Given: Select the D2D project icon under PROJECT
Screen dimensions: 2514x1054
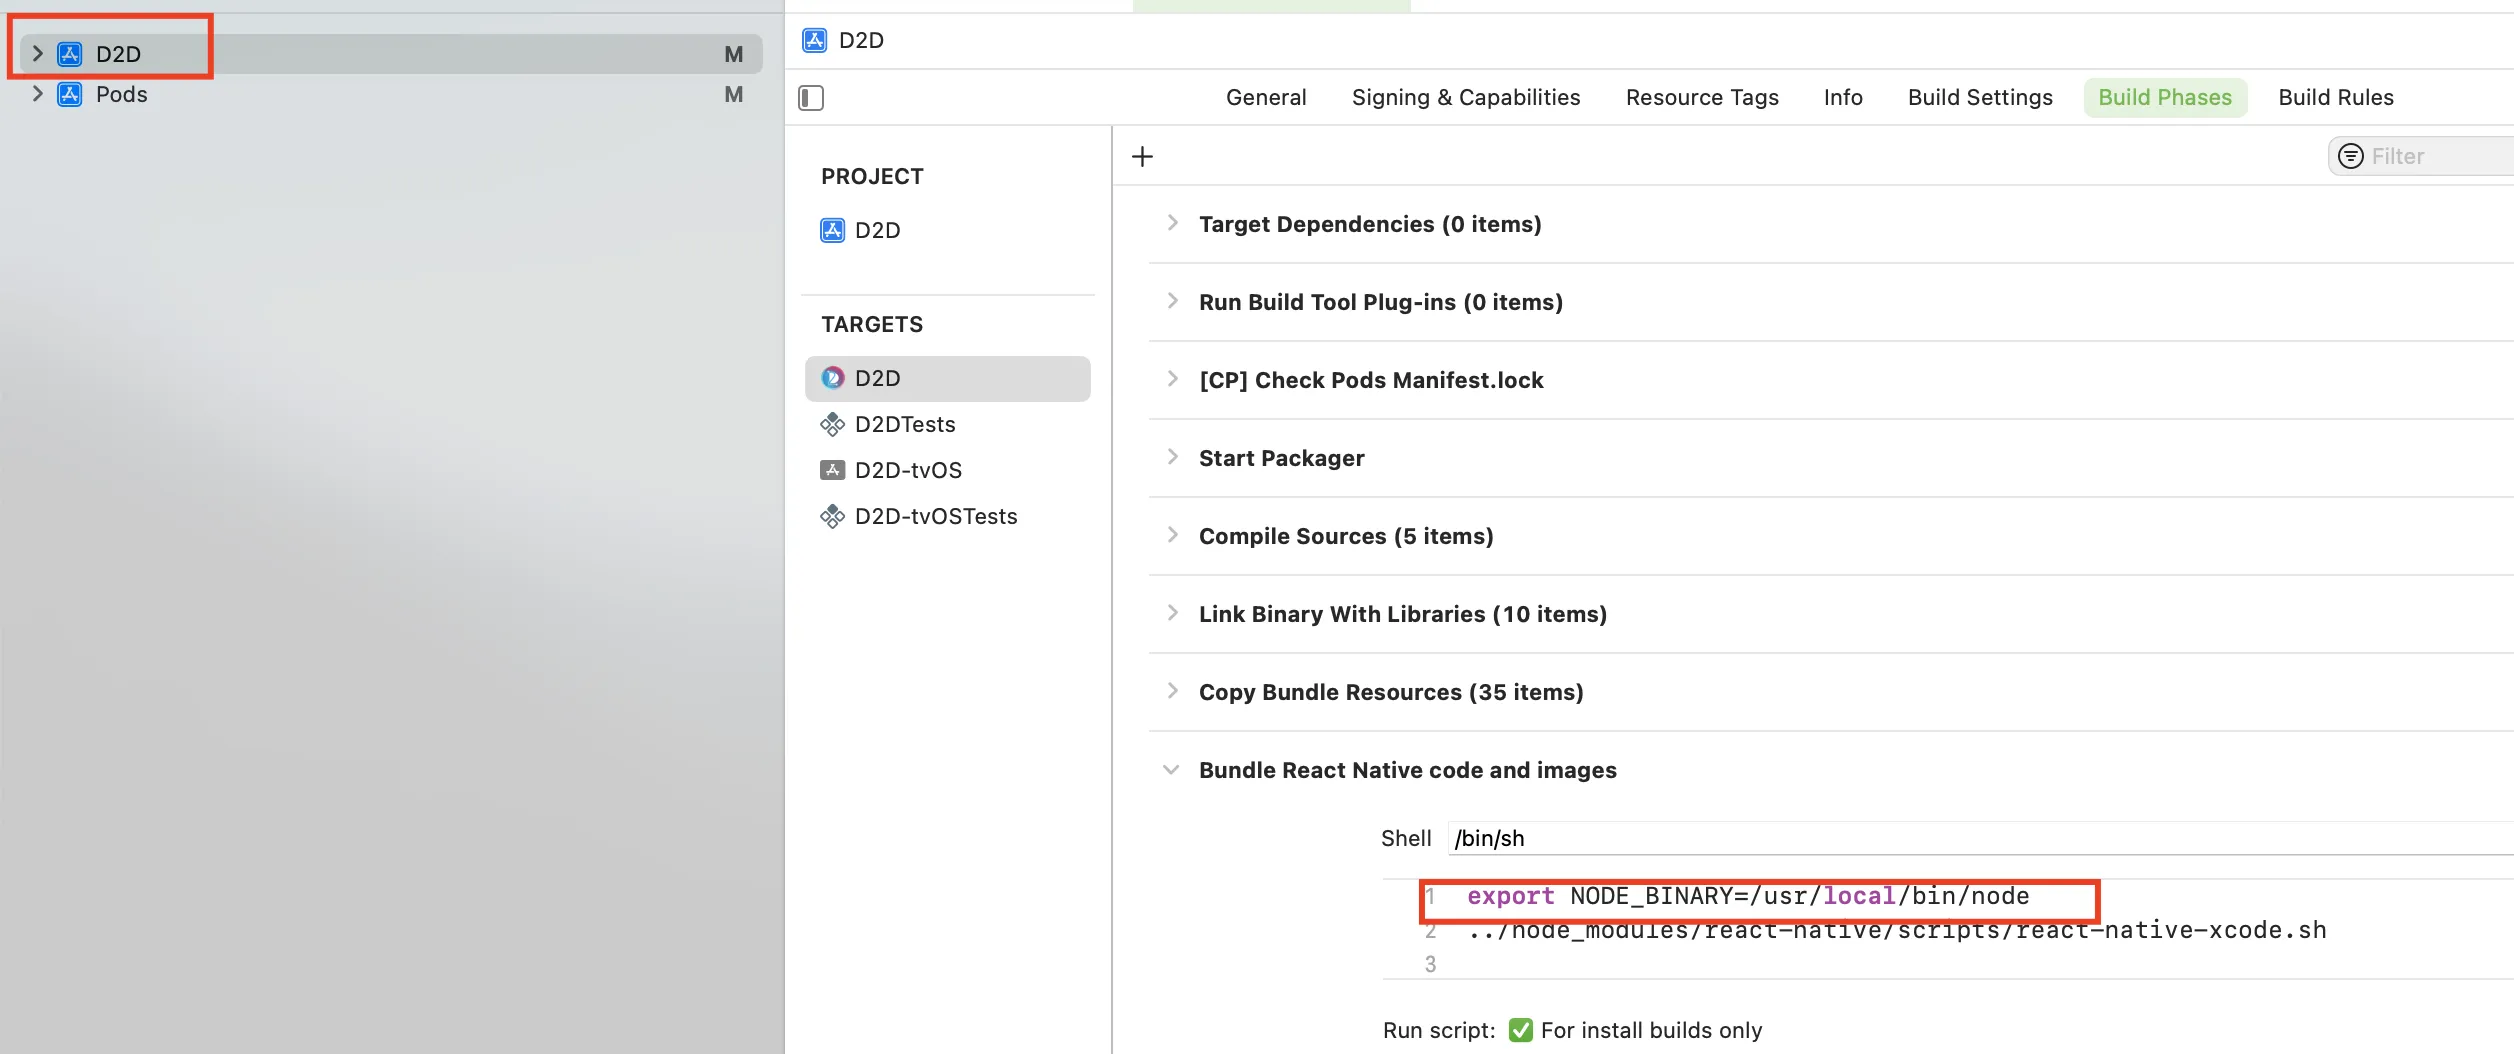Looking at the screenshot, I should (832, 231).
